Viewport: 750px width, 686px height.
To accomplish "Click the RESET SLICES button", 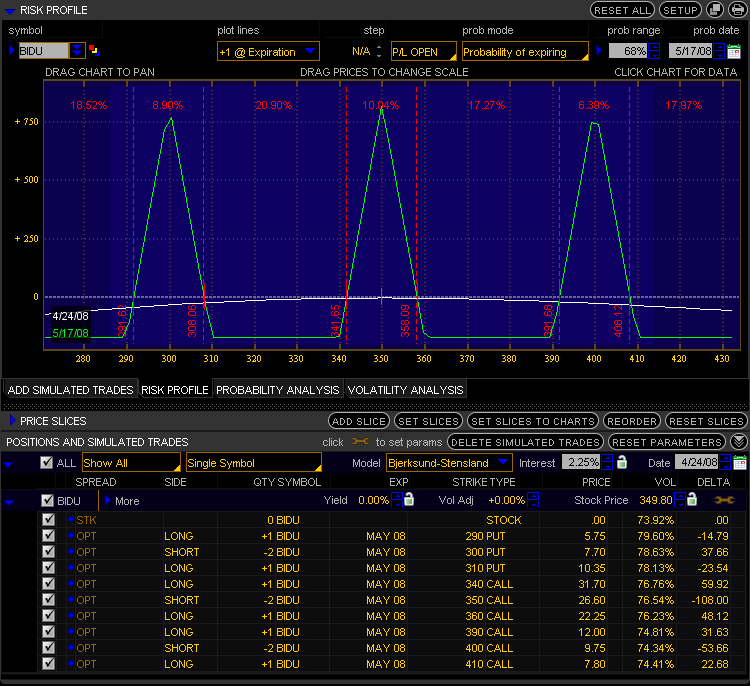I will pyautogui.click(x=706, y=421).
